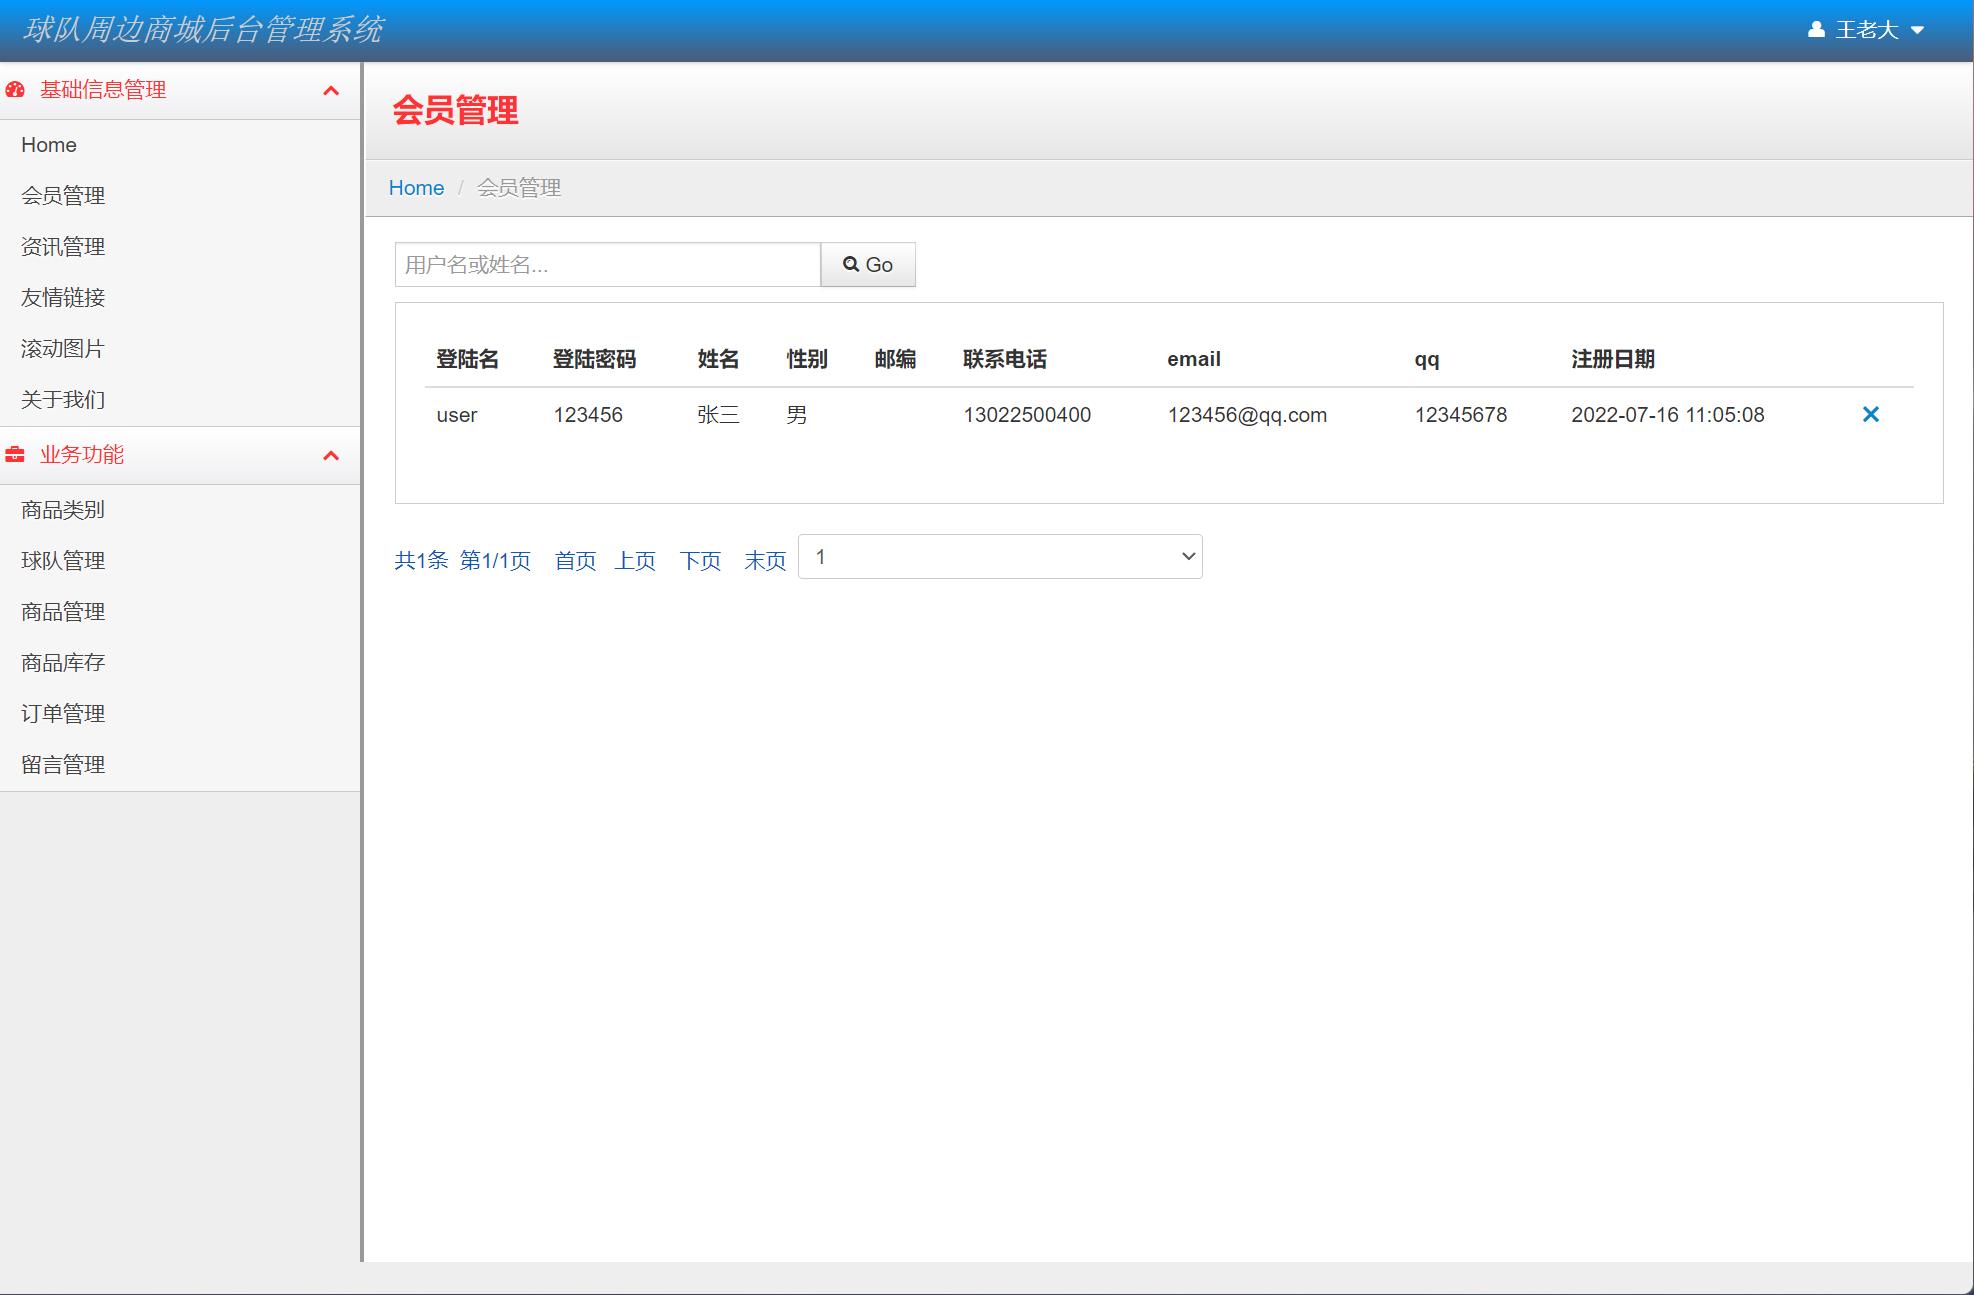Open the page number selector dropdown
This screenshot has width=1974, height=1295.
point(1000,556)
